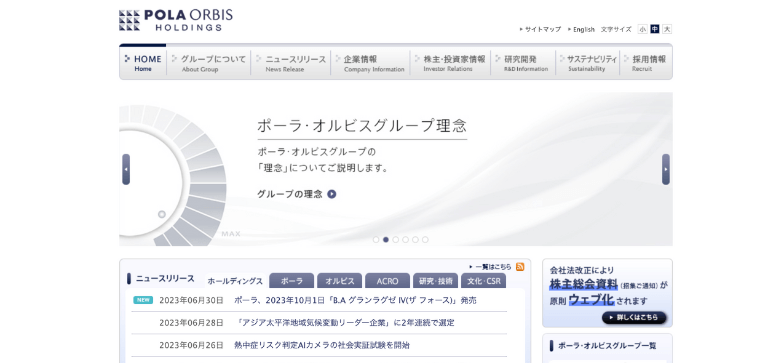Click the 2023年06月30日 news date
The height and width of the screenshot is (363, 768).
pos(191,300)
